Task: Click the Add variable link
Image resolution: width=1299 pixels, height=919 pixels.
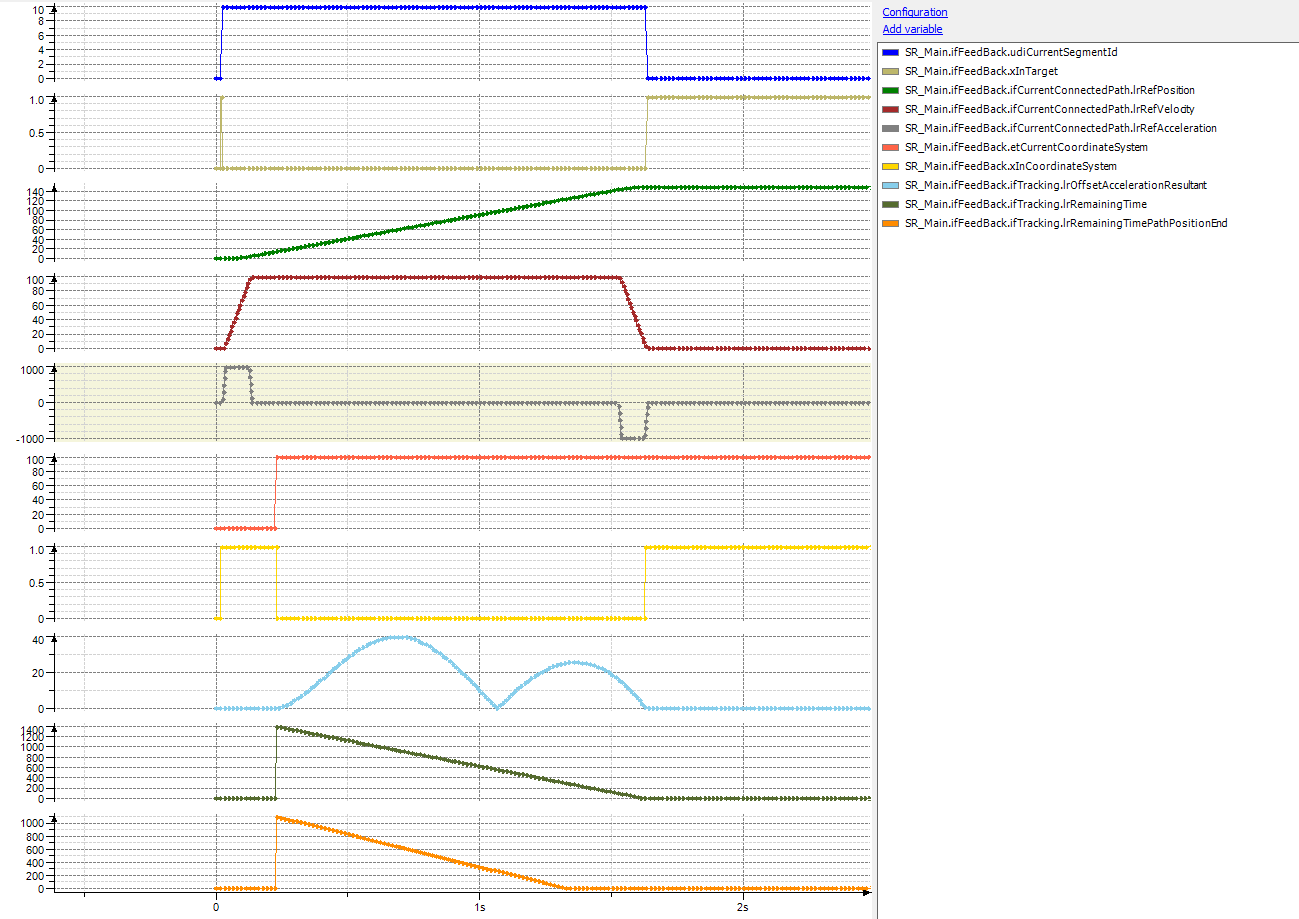Action: pyautogui.click(x=912, y=29)
